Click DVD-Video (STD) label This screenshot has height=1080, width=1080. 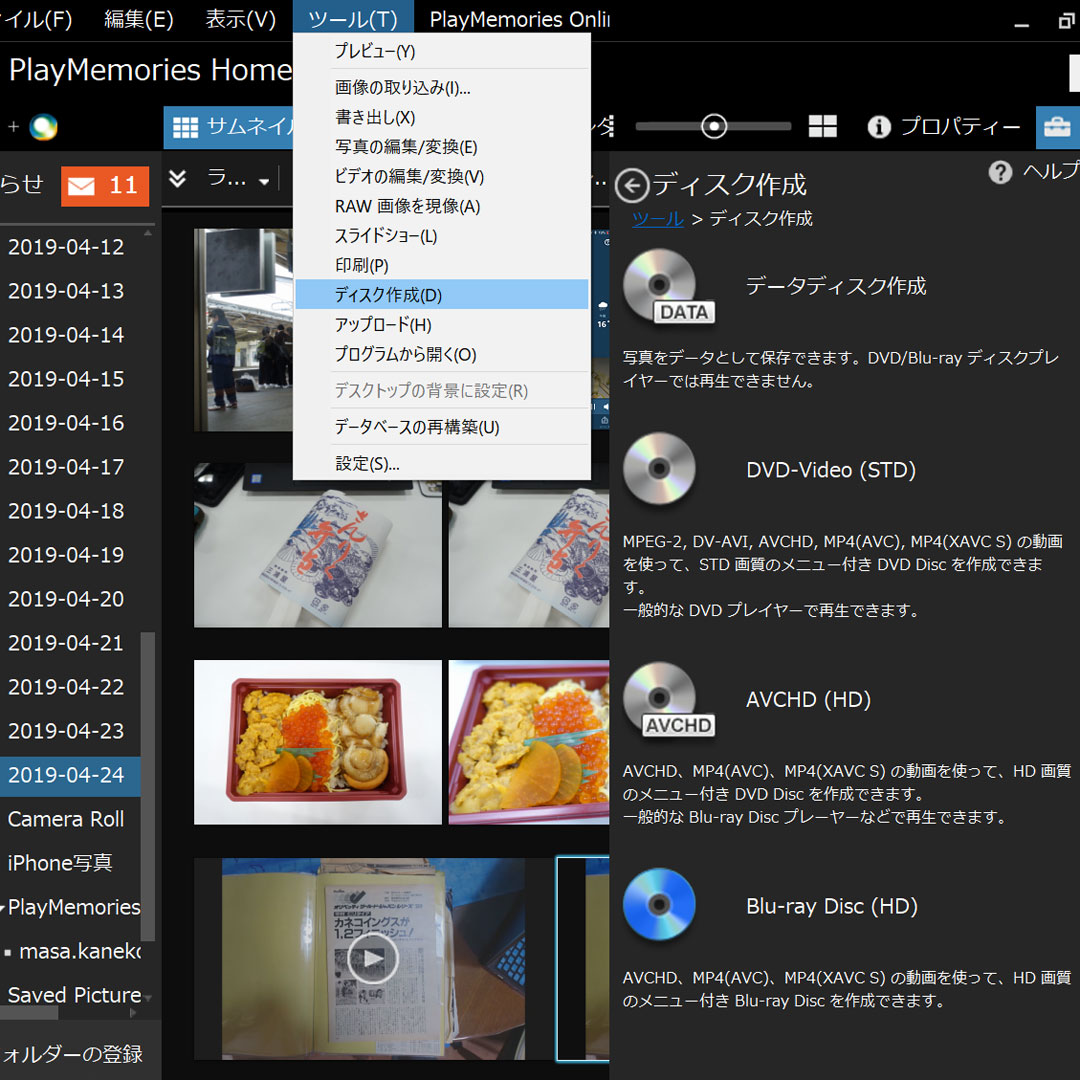tap(831, 470)
